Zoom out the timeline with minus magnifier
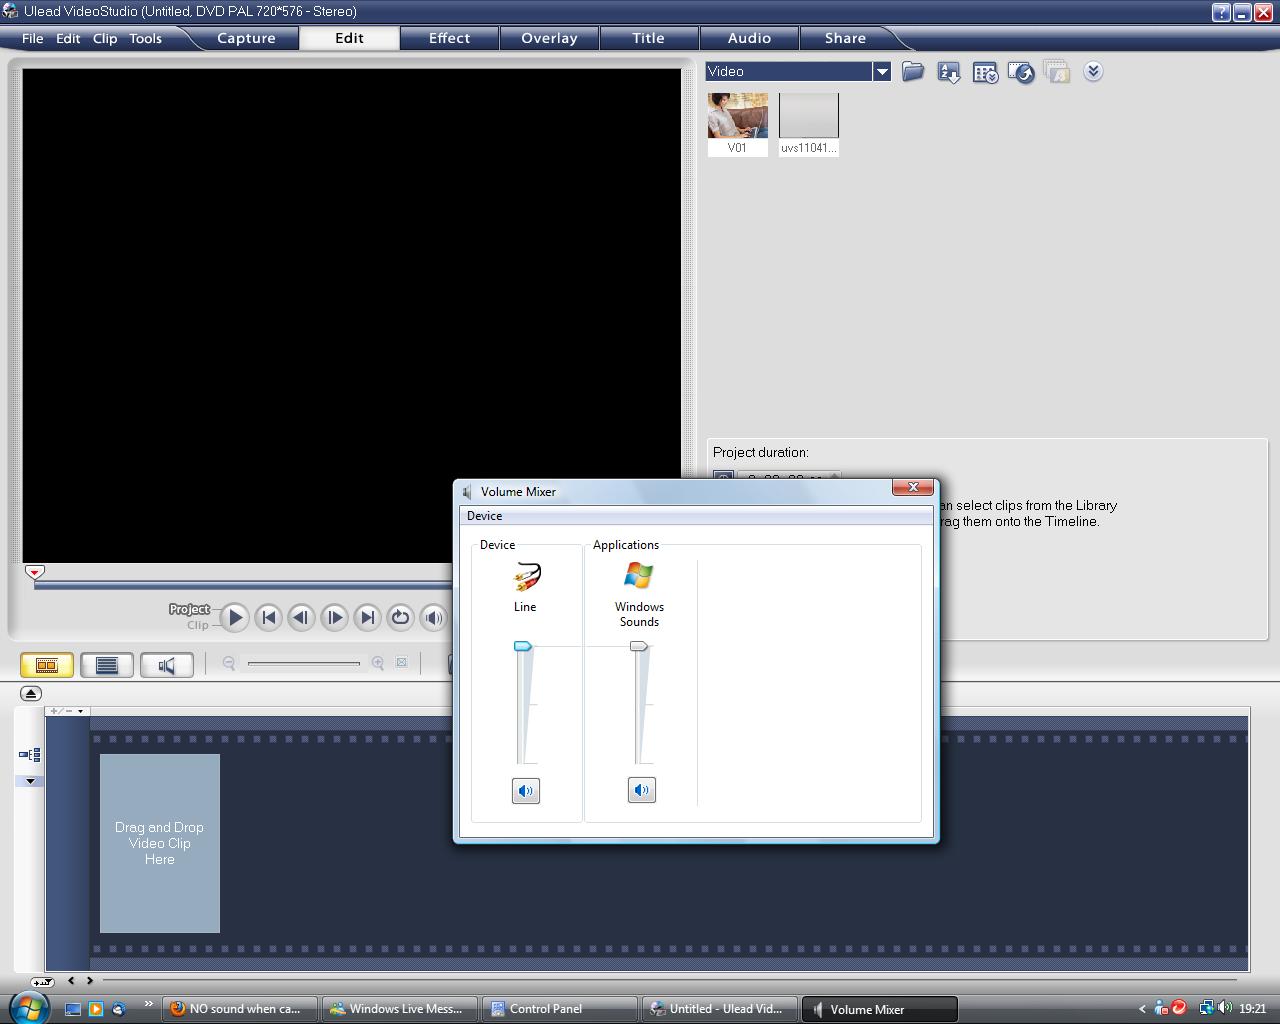 click(x=229, y=663)
